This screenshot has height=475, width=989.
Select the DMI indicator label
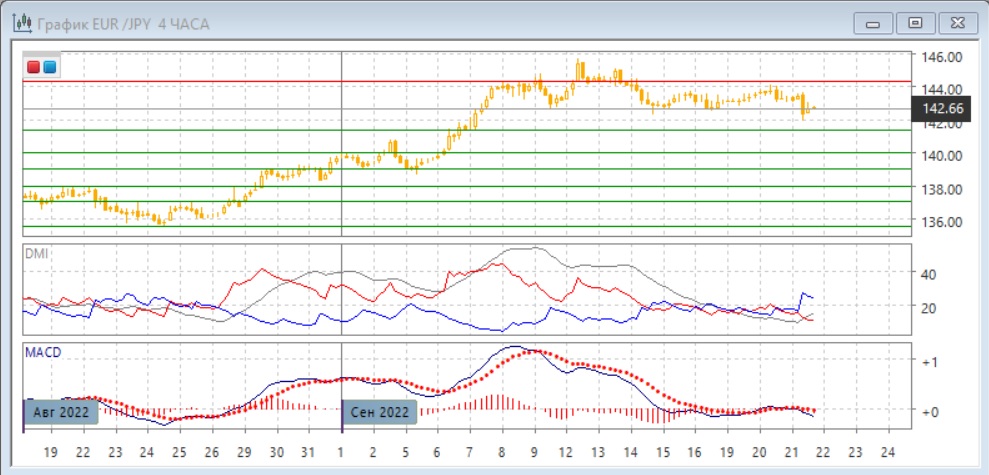coord(35,253)
